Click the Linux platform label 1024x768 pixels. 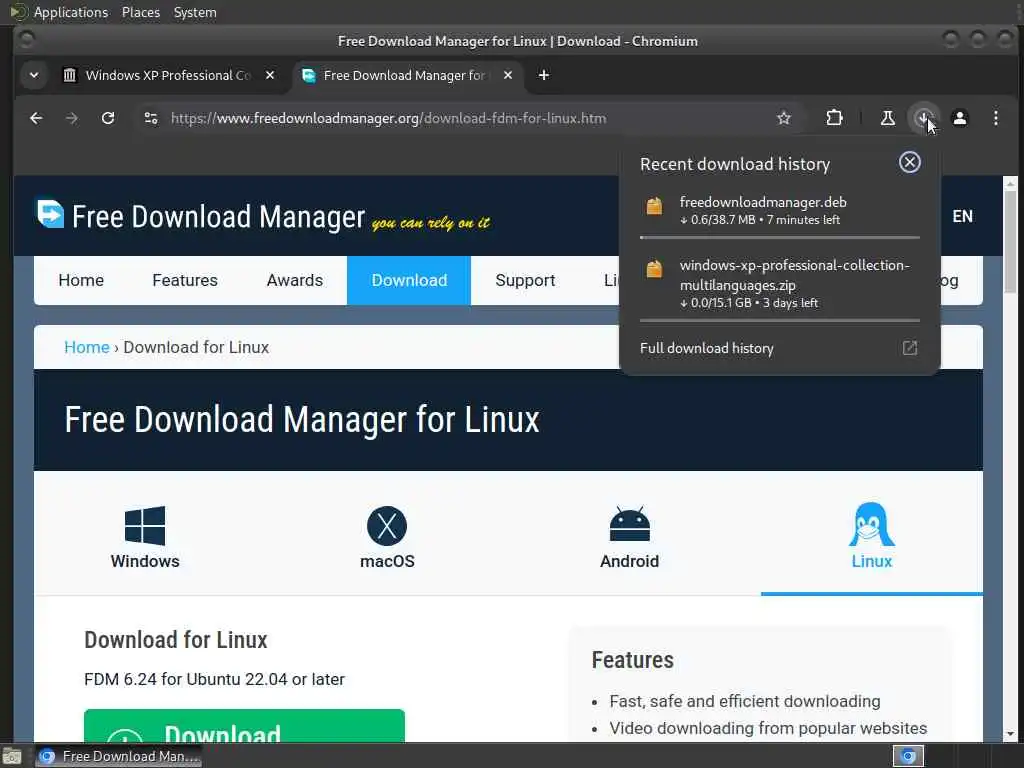872,561
